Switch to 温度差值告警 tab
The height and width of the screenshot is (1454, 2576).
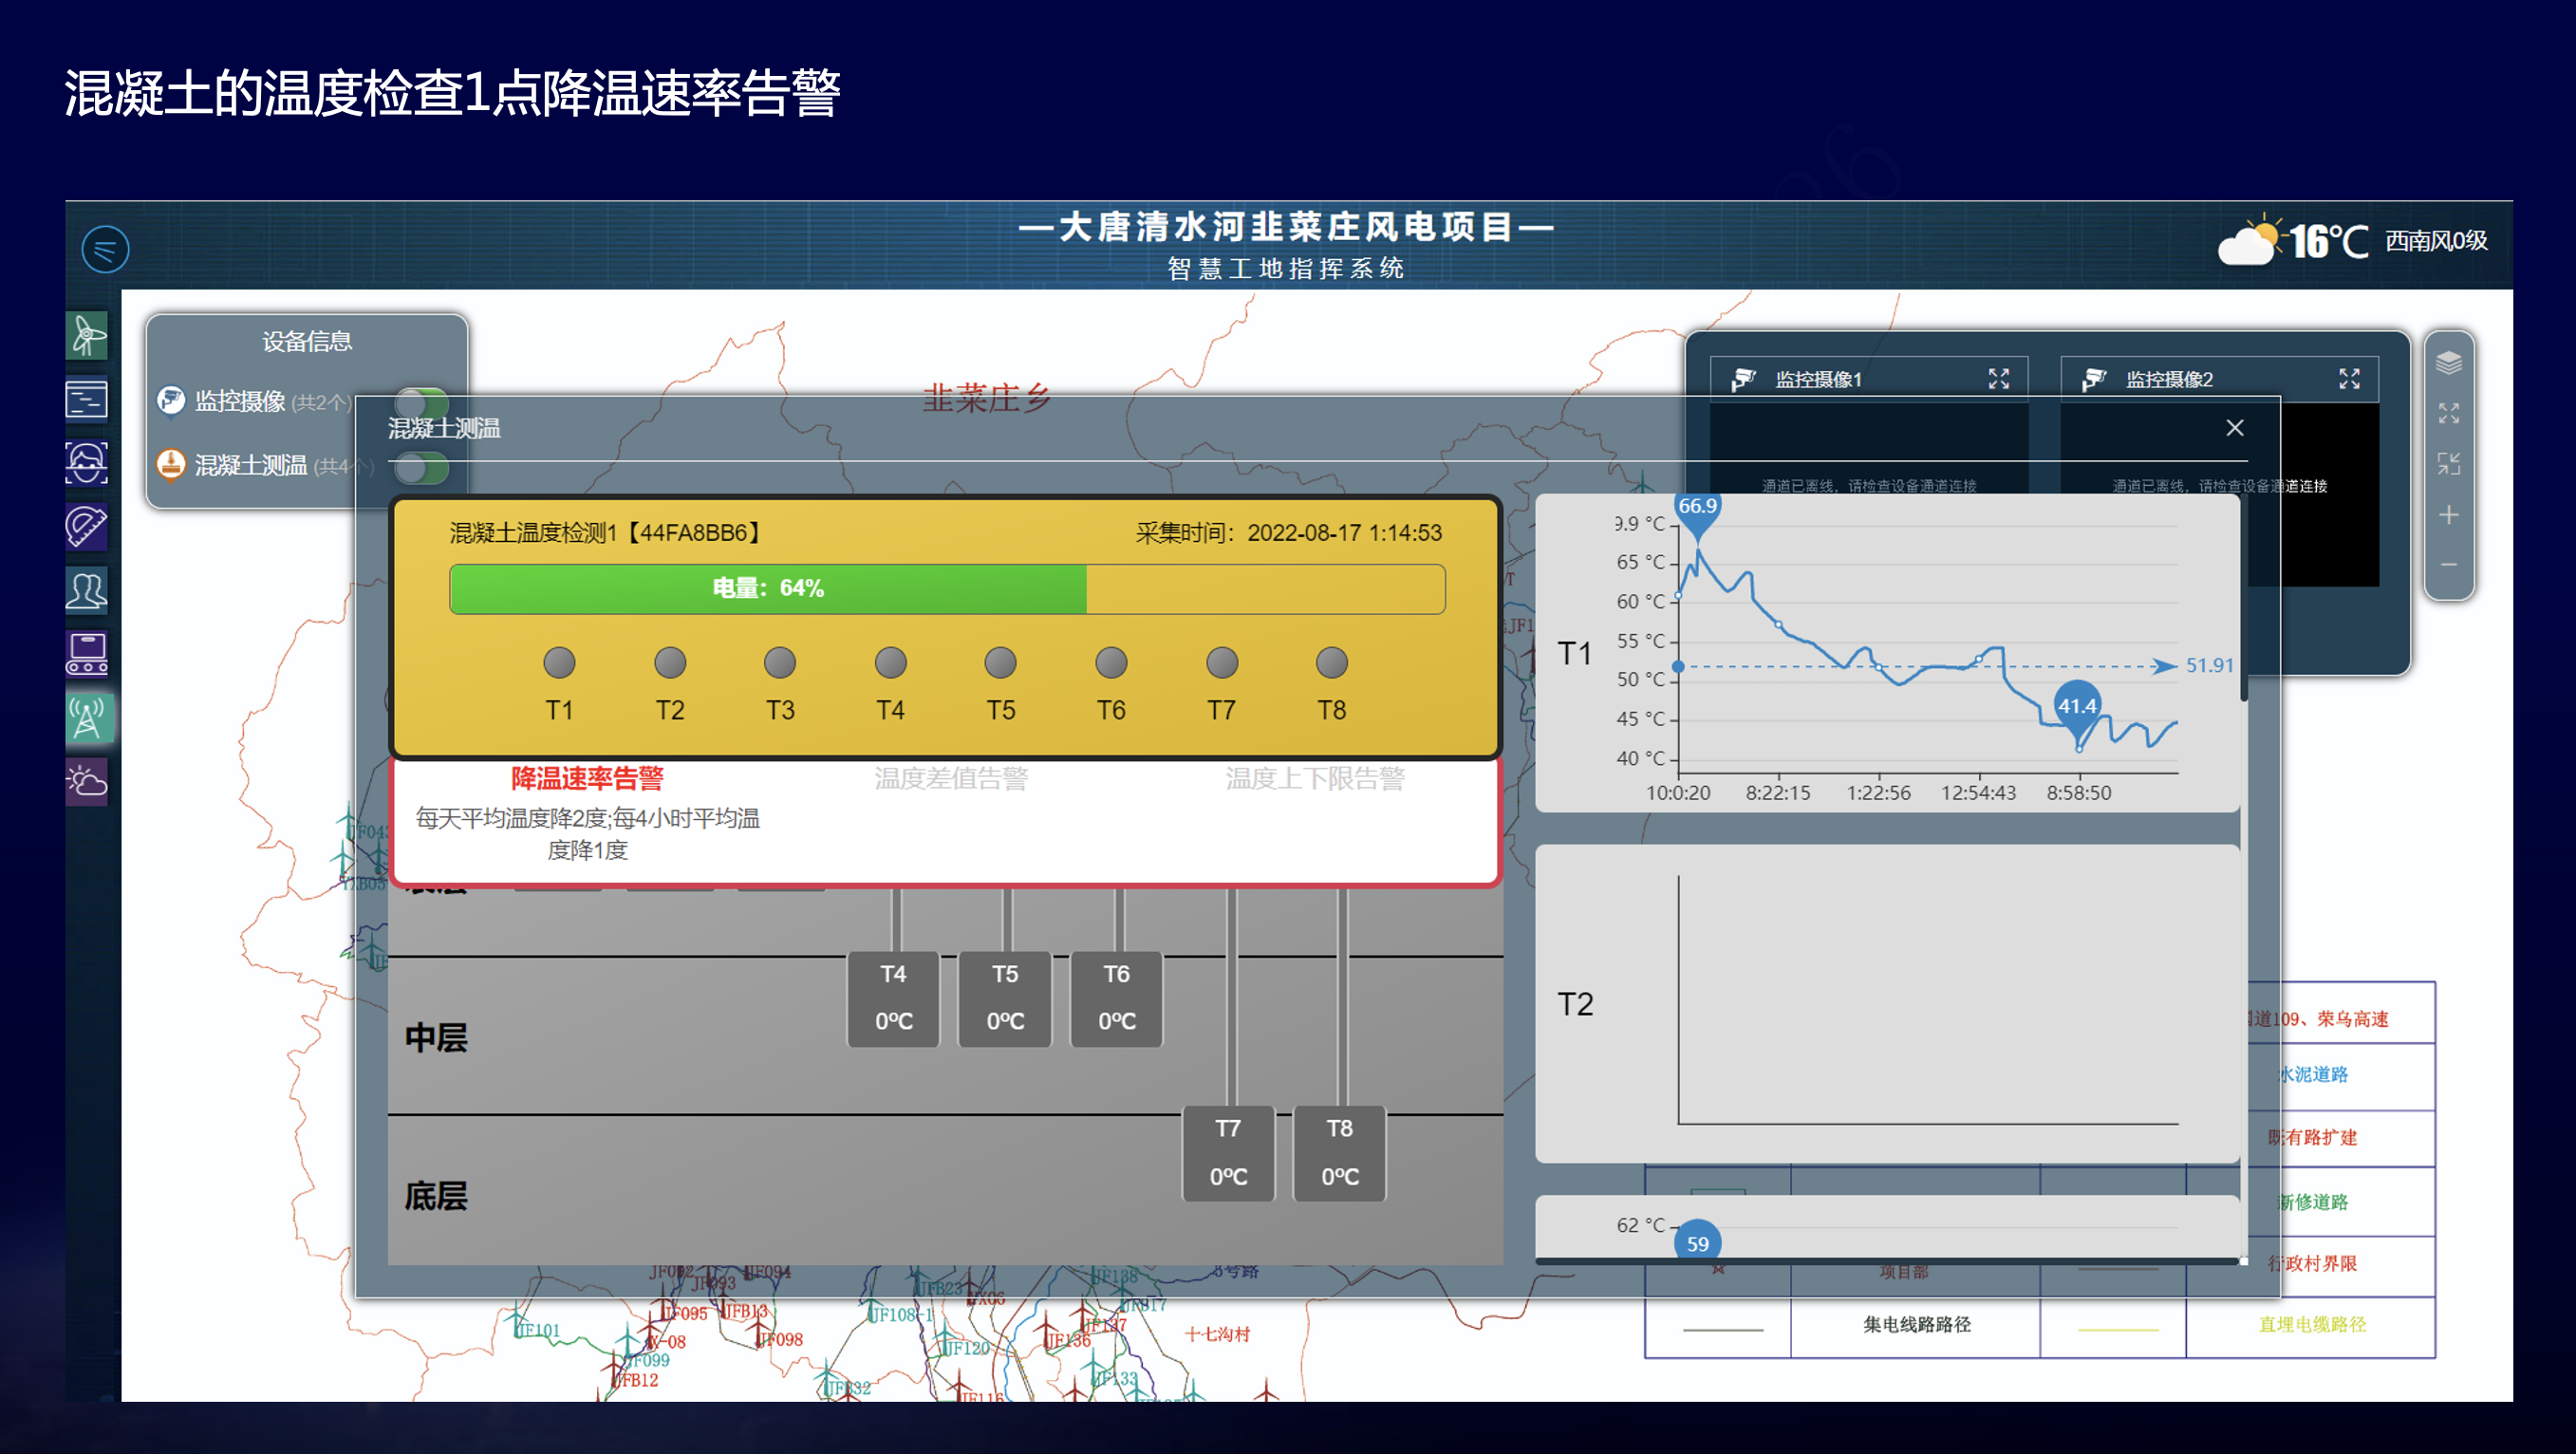950,778
